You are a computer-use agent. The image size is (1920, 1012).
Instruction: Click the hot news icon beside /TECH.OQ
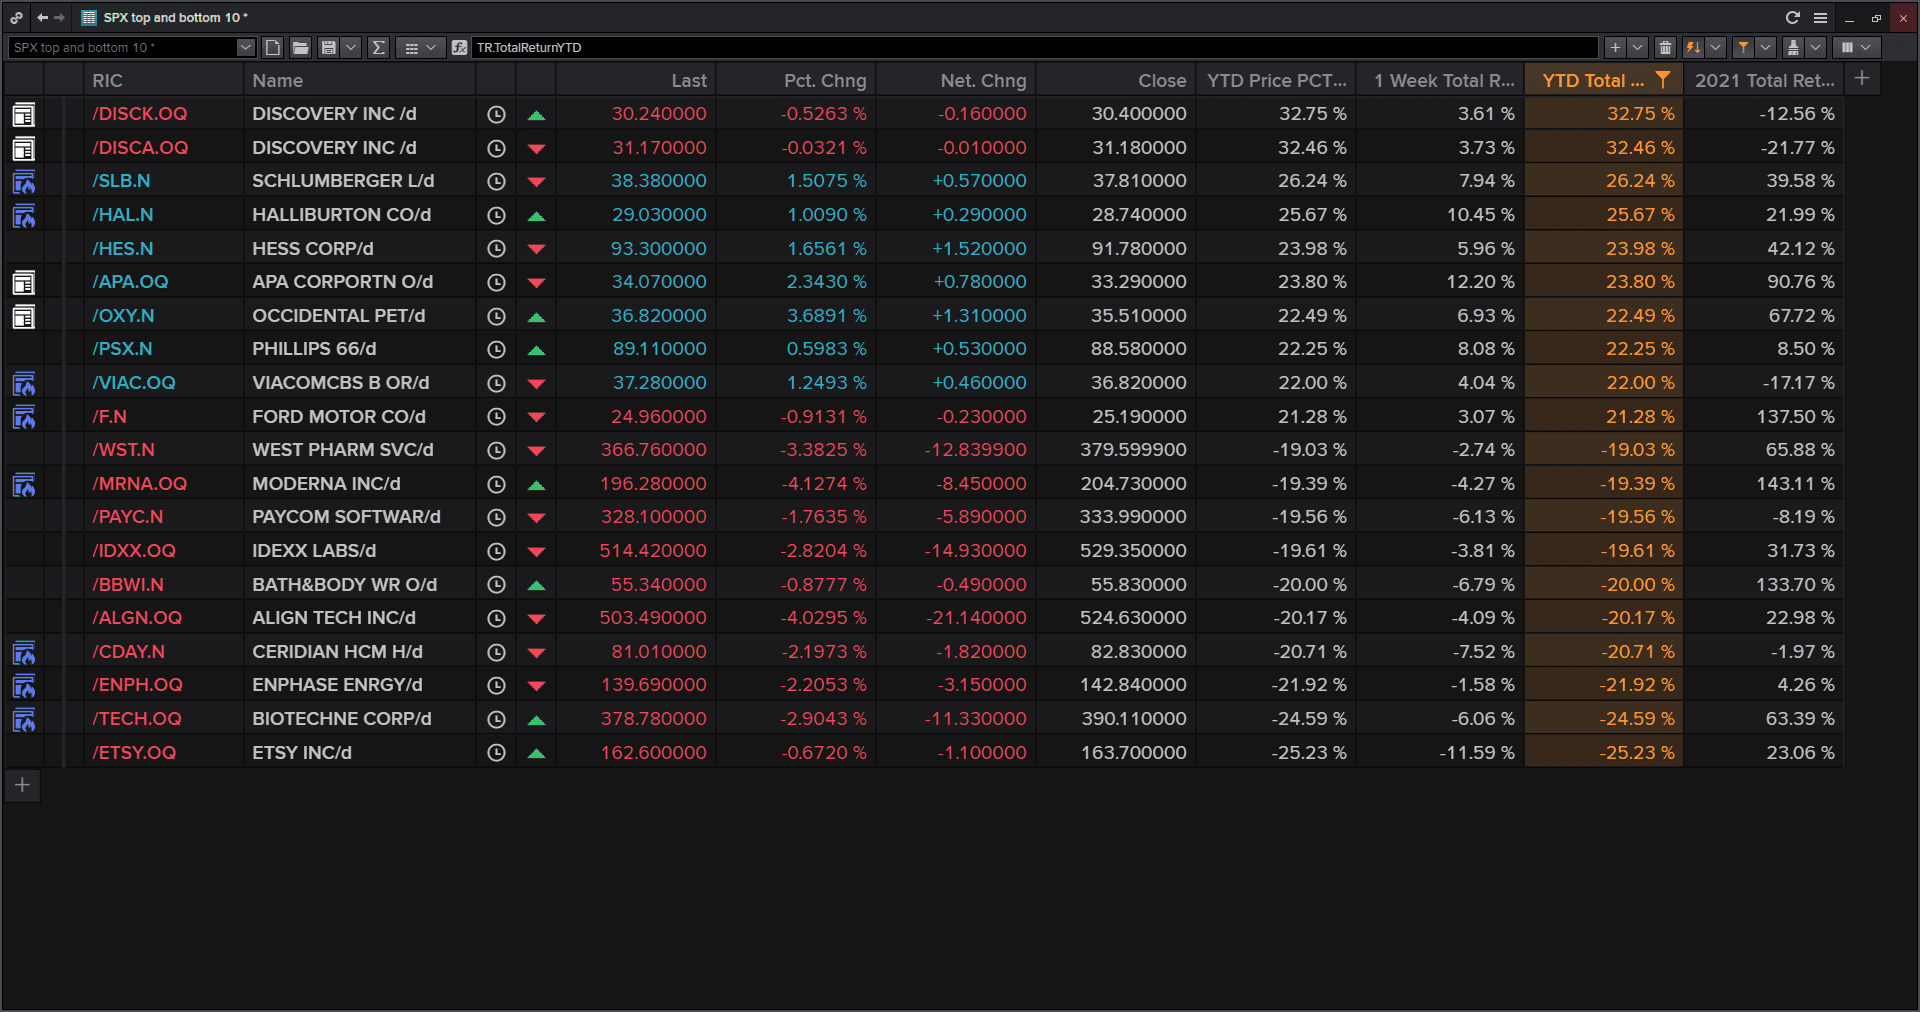tap(23, 719)
